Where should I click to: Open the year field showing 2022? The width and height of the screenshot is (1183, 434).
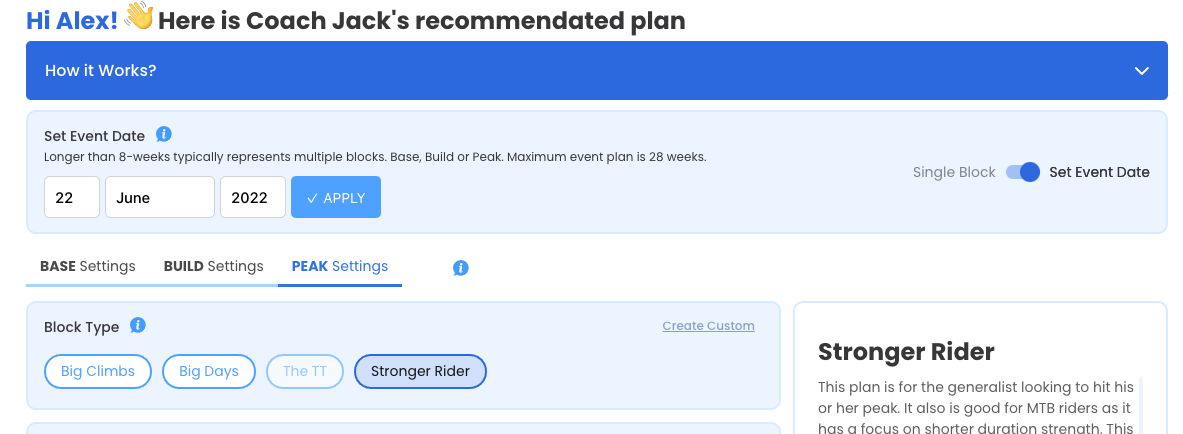(253, 197)
